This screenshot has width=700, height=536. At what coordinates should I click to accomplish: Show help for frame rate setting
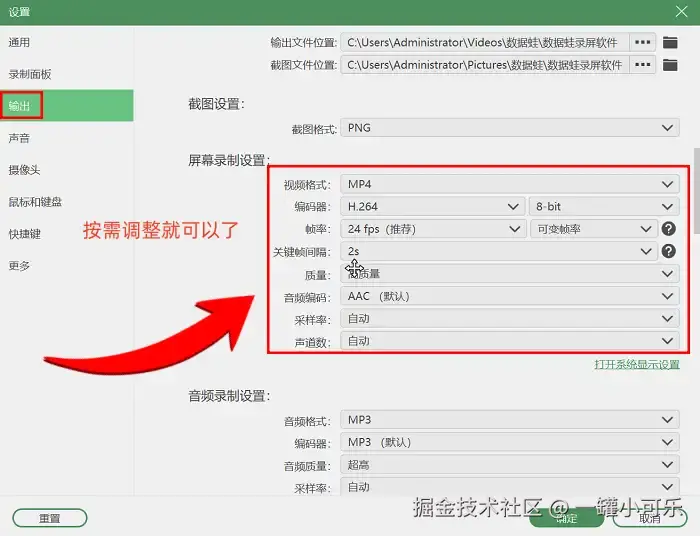coord(668,229)
